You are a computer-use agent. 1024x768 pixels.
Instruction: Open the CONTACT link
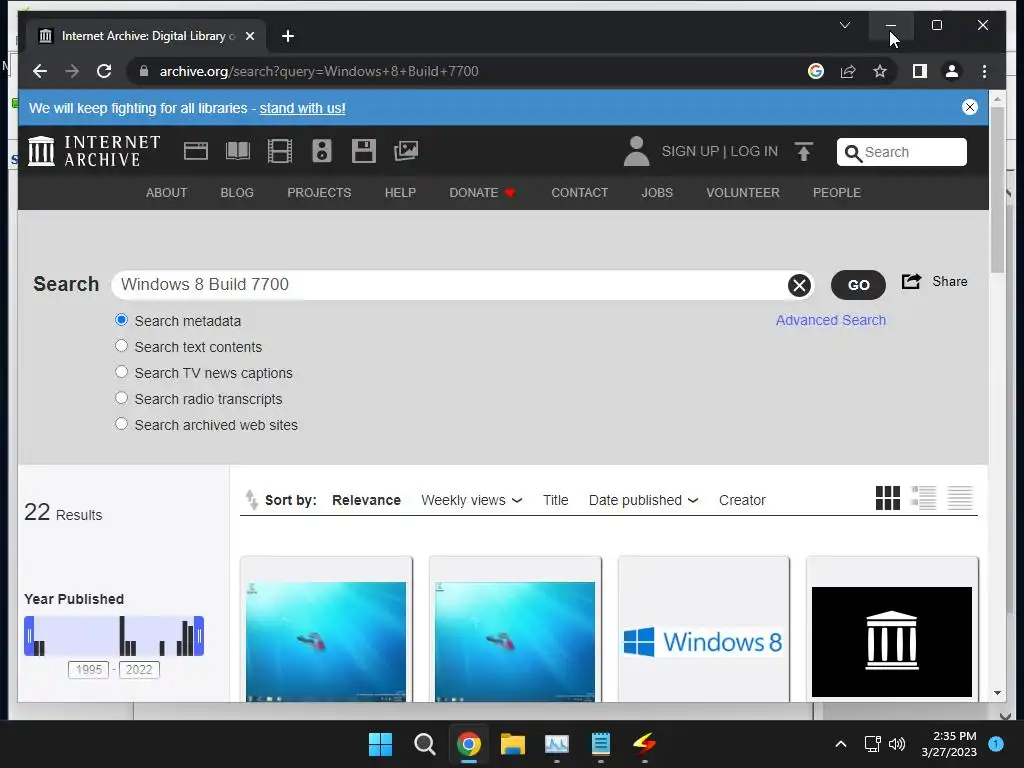(579, 193)
